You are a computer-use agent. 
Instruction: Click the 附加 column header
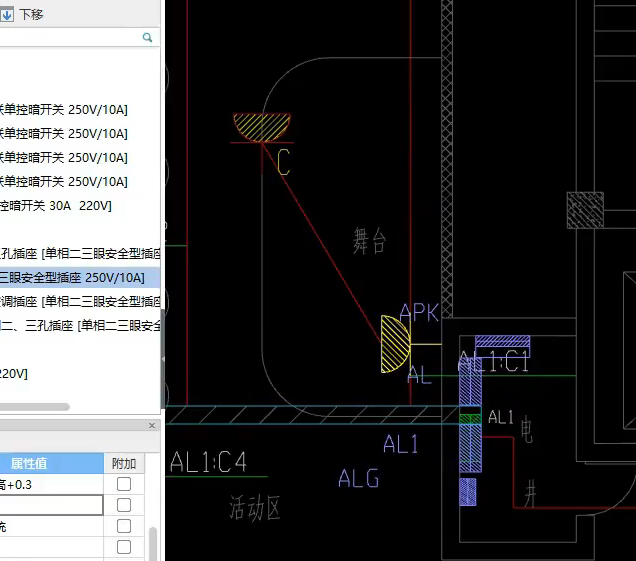[x=124, y=463]
